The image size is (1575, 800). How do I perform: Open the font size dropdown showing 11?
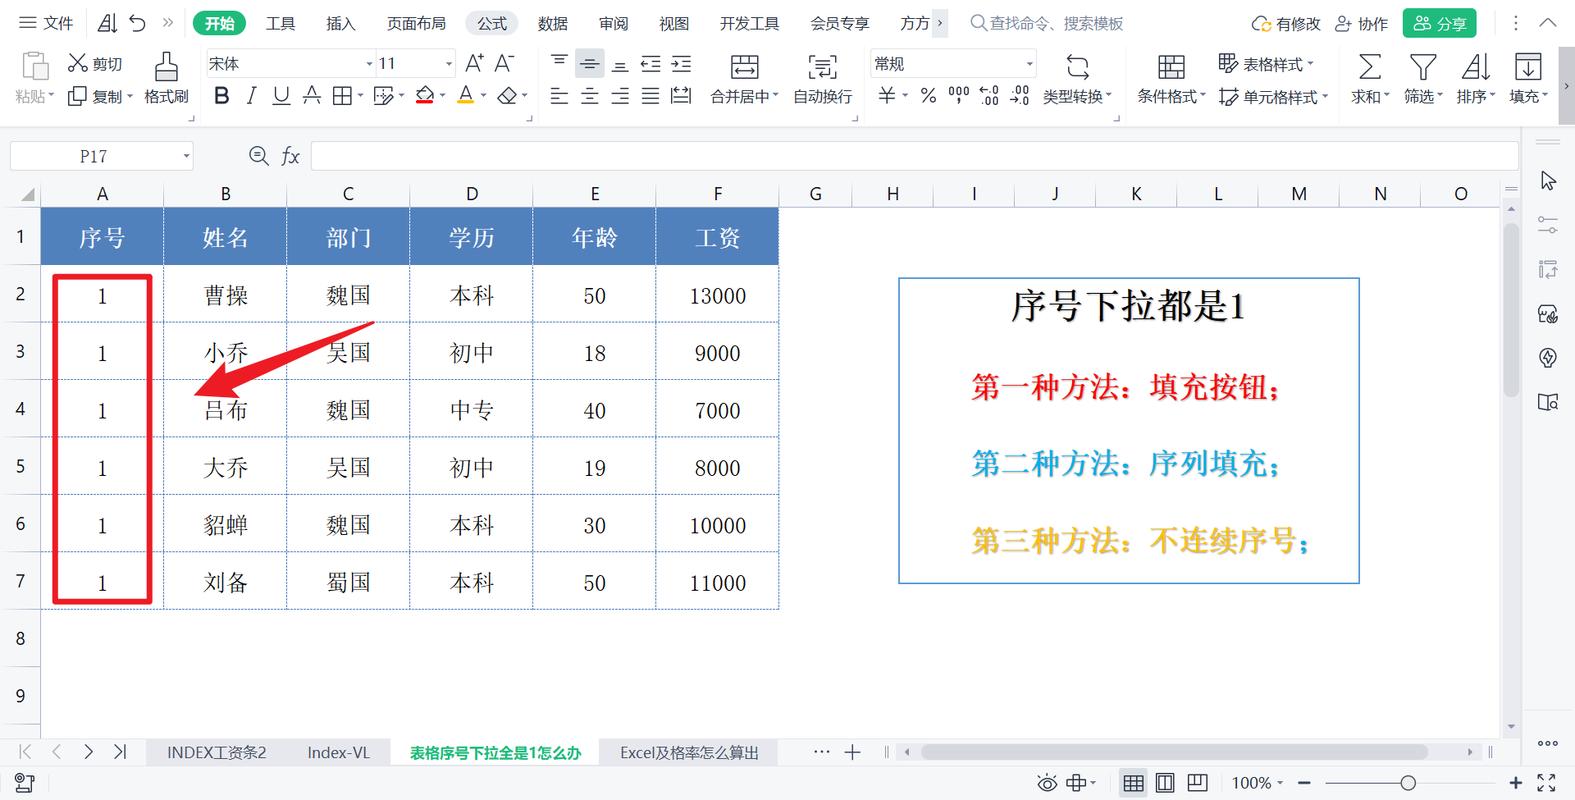[x=448, y=64]
